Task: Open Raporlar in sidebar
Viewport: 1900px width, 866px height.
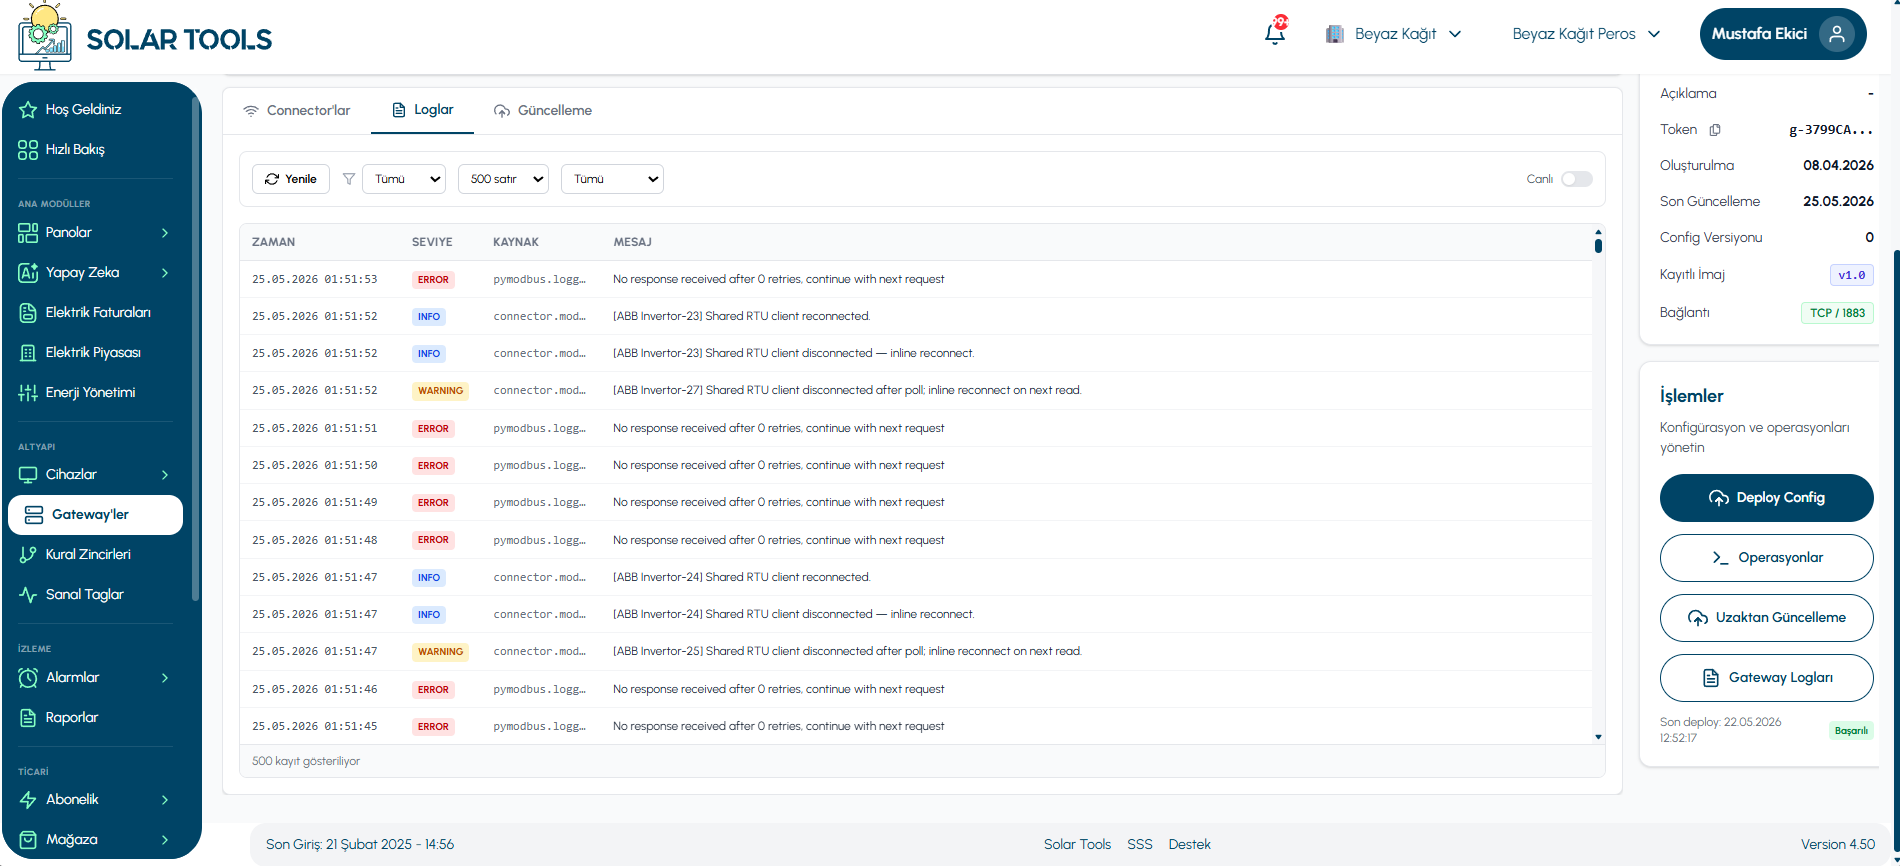Action: pyautogui.click(x=96, y=717)
